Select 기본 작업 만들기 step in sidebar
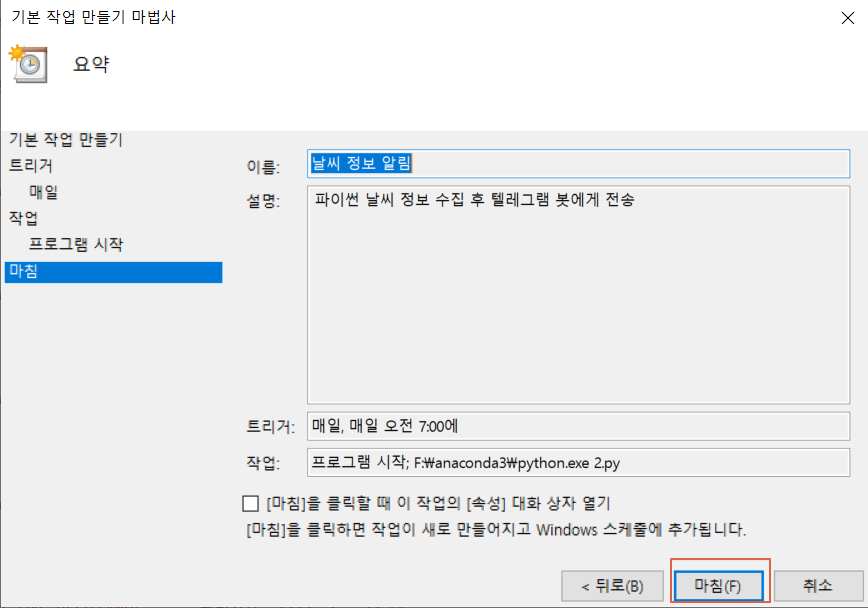Viewport: 868px width, 608px height. click(66, 140)
